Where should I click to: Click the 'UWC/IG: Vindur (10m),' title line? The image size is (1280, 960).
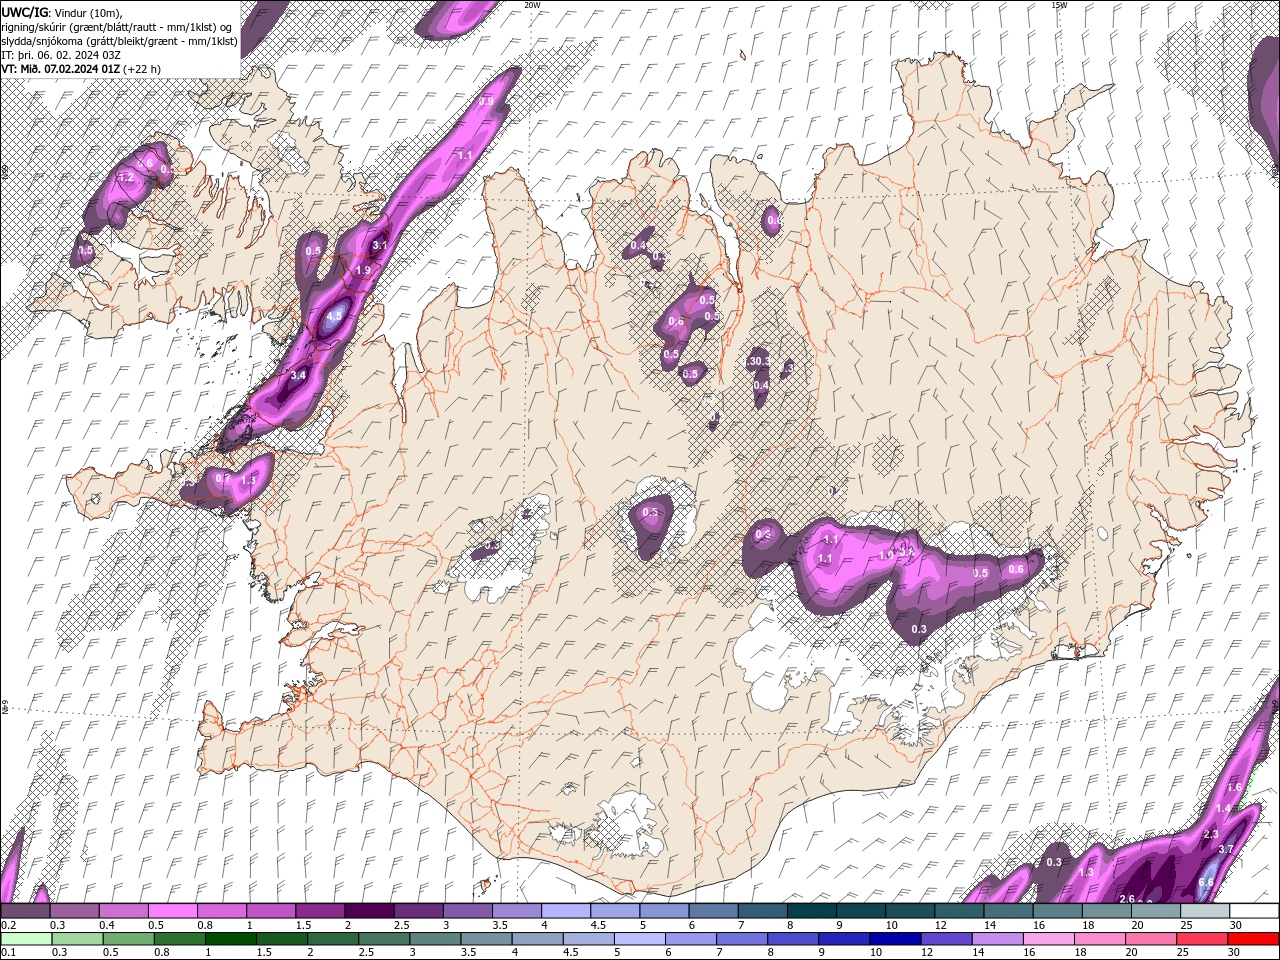(x=62, y=11)
